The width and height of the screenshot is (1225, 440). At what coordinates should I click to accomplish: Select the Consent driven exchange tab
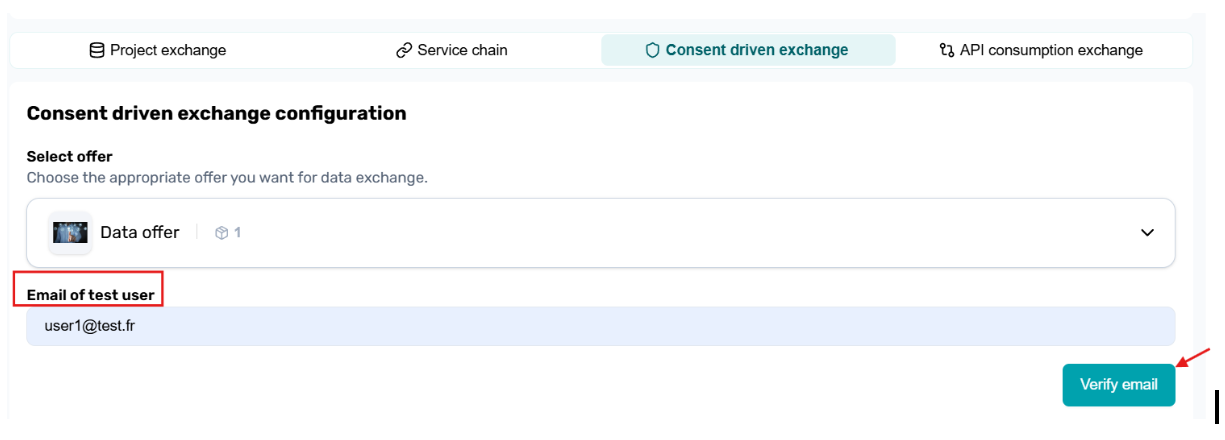[747, 50]
